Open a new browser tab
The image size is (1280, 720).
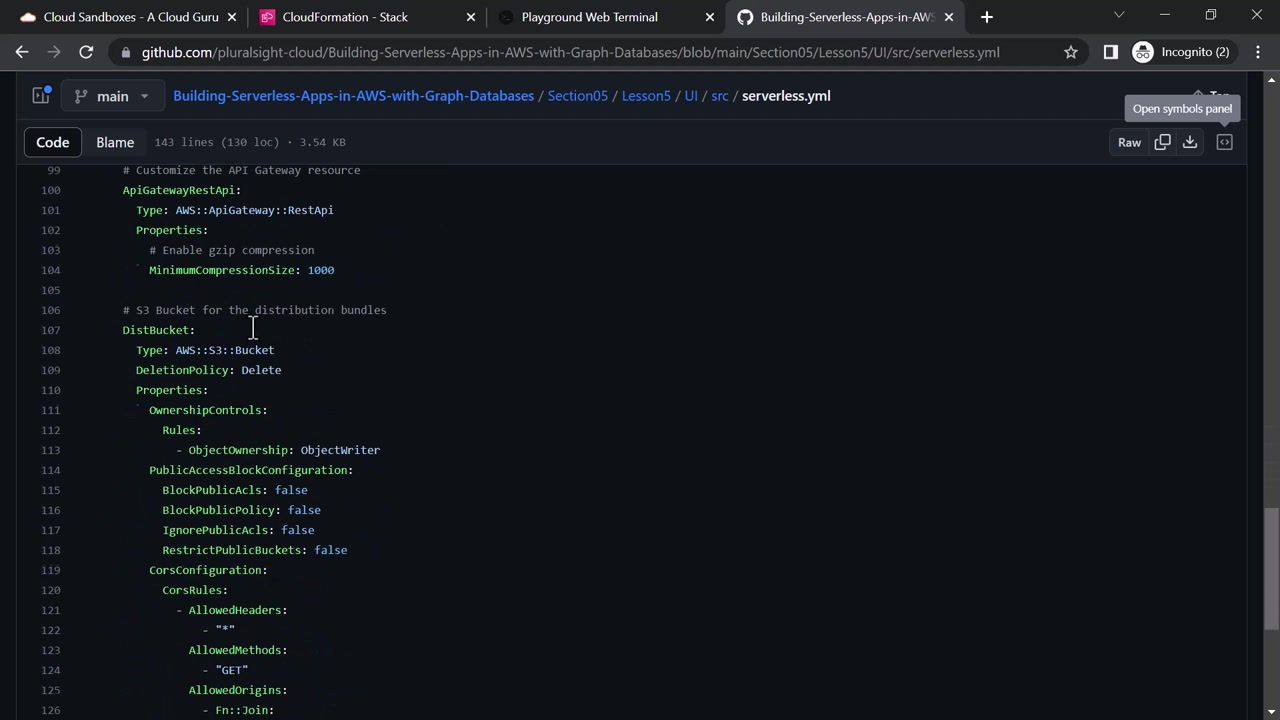click(987, 17)
